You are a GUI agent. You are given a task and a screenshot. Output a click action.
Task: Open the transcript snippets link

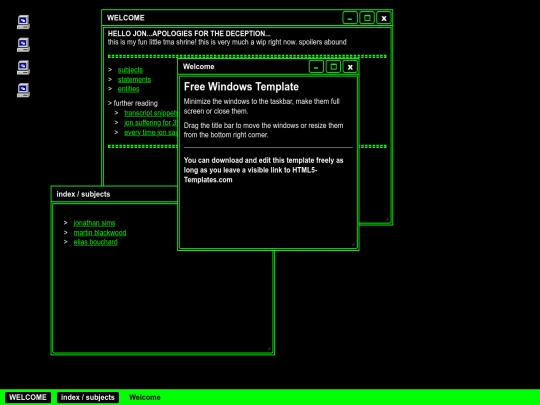tap(150, 113)
